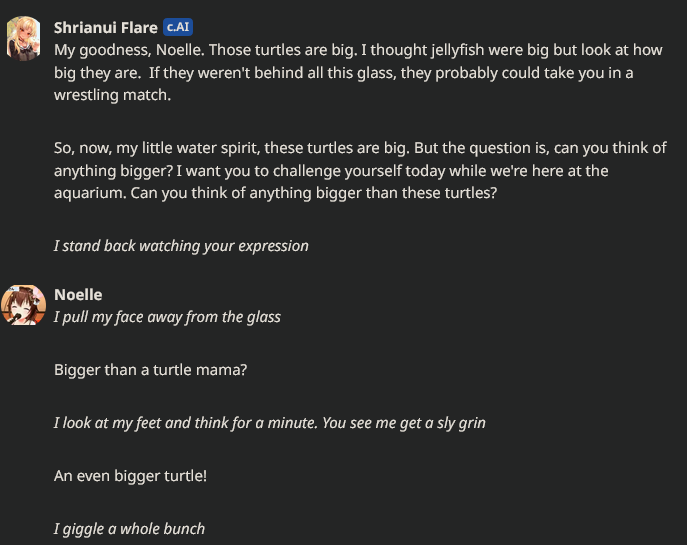Image resolution: width=687 pixels, height=545 pixels.
Task: Select the italic line starting "I look at my feet"
Action: [269, 423]
